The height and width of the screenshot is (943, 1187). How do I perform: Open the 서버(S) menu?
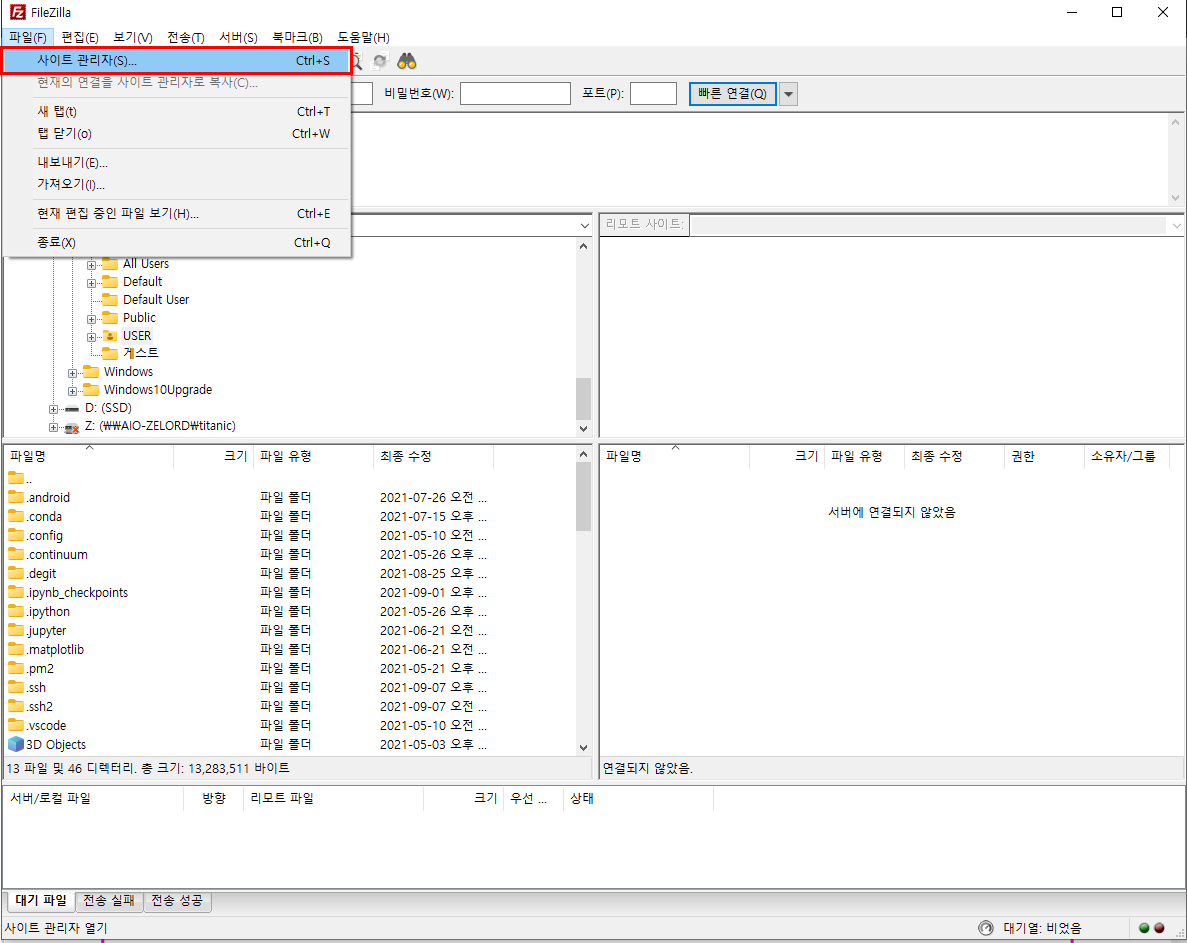[x=238, y=37]
